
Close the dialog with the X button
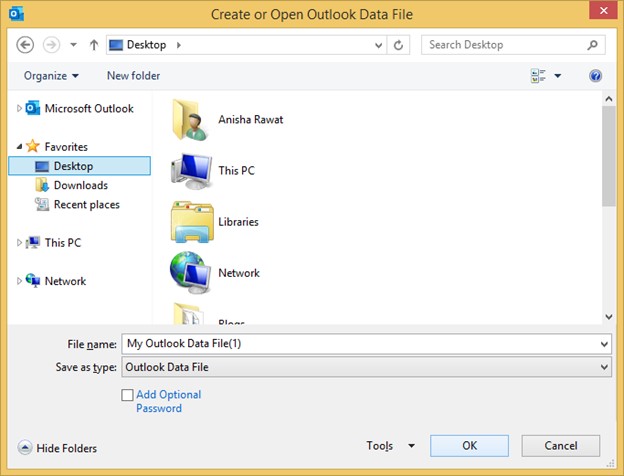click(x=603, y=10)
